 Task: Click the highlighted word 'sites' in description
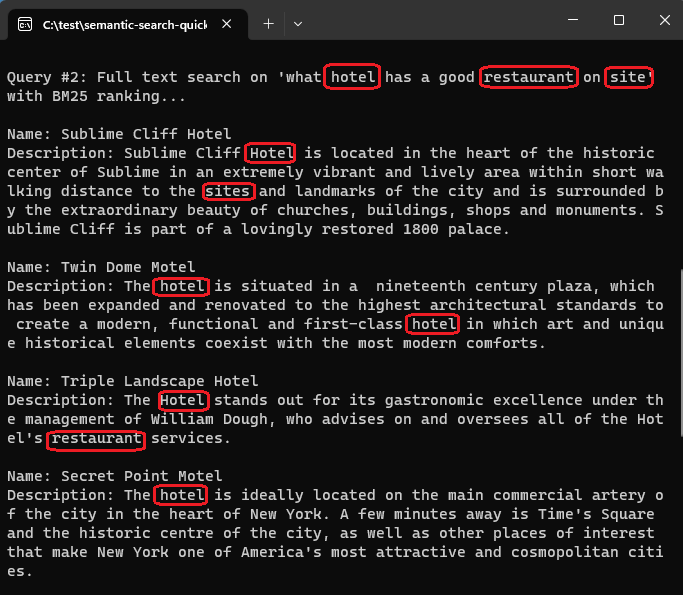click(x=228, y=191)
